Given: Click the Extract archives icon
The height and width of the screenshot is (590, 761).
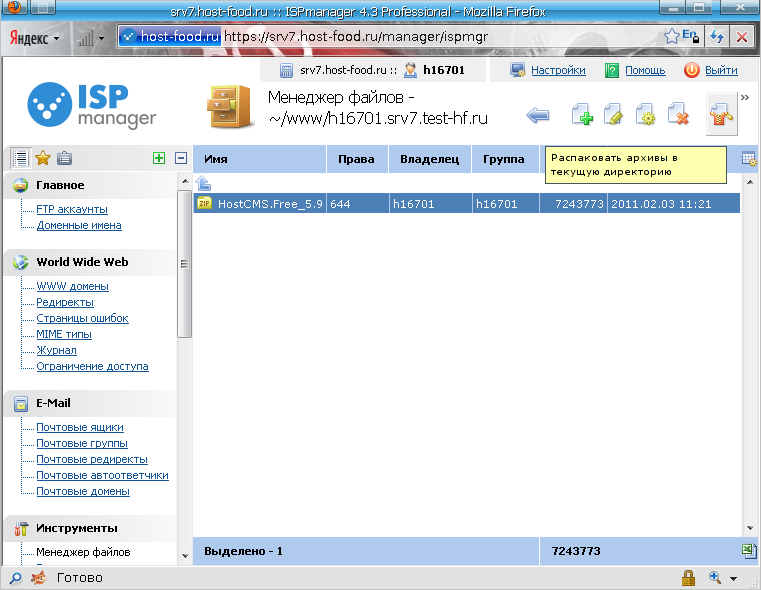Looking at the screenshot, I should (x=720, y=115).
